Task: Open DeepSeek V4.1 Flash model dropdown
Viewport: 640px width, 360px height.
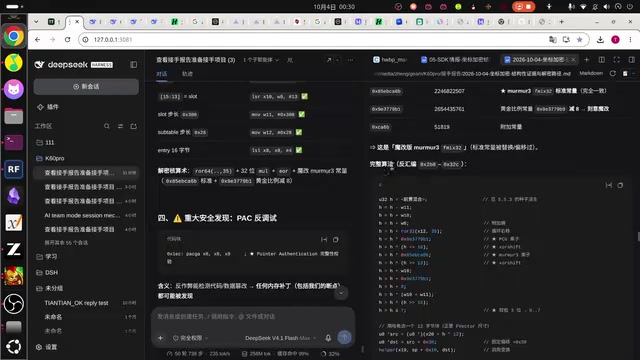Action: (280, 338)
